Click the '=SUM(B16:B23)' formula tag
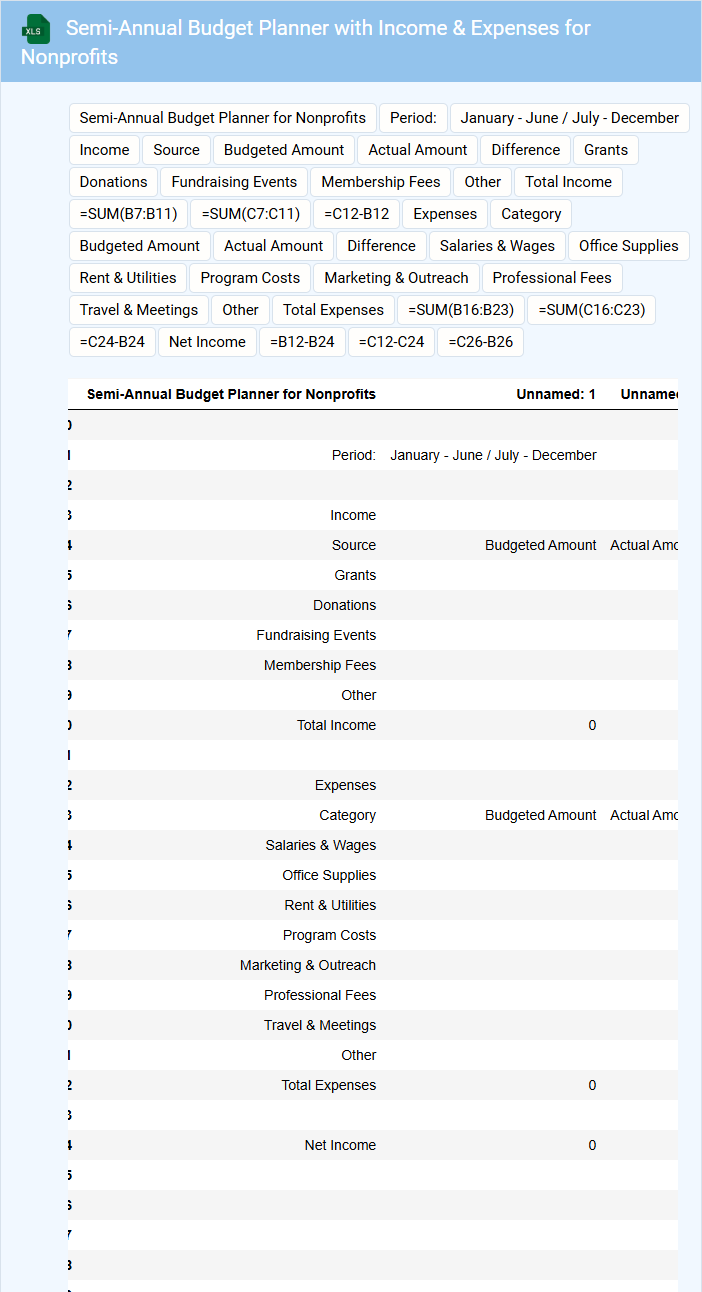Screen dimensions: 702x1292 461,310
